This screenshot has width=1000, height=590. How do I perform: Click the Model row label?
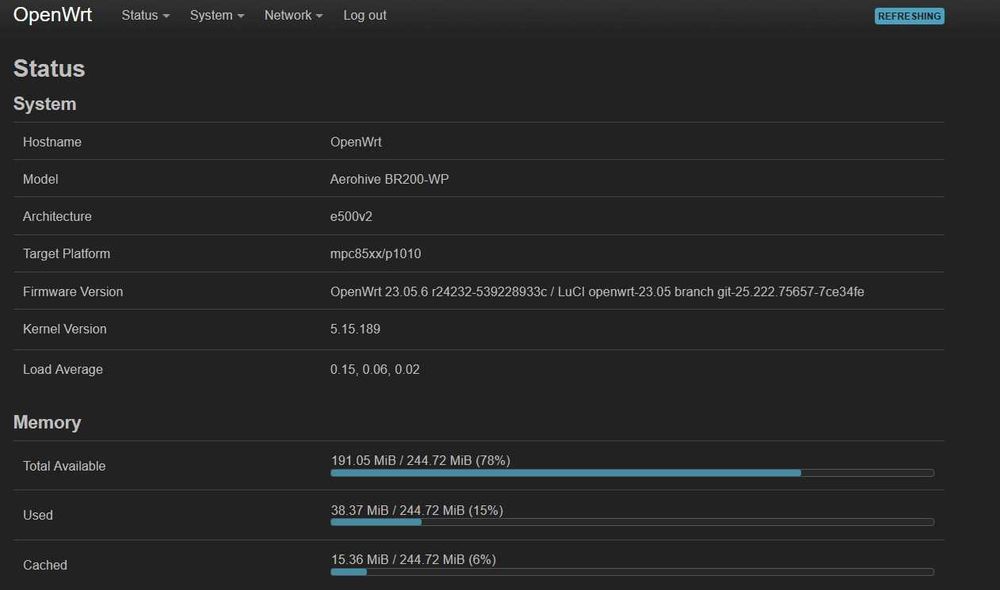(40, 179)
